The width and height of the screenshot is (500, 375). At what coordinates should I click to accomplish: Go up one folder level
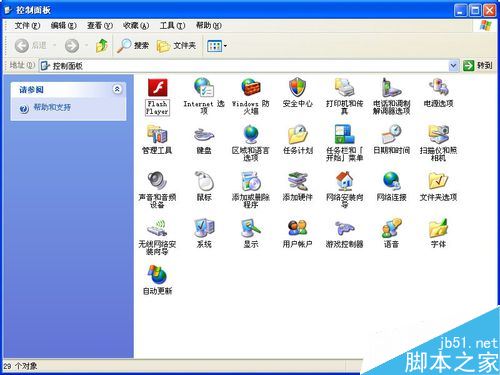[102, 46]
